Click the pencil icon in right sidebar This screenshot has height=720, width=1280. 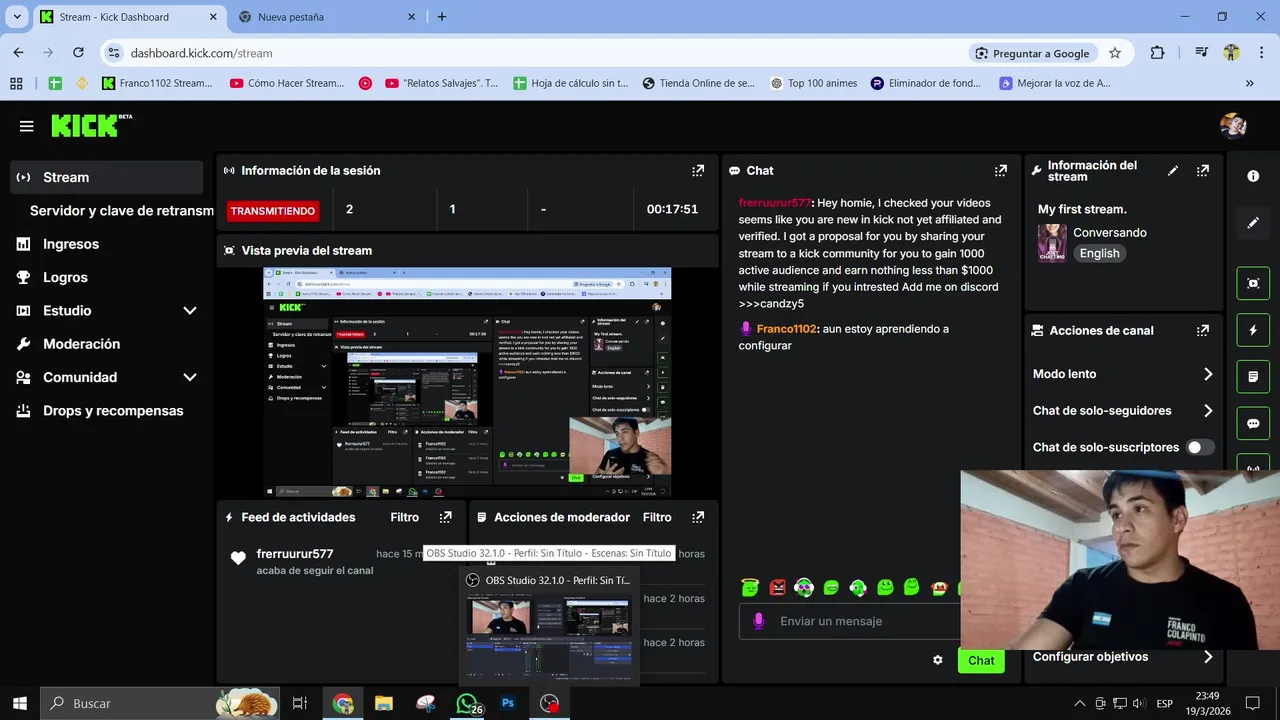[x=1253, y=223]
